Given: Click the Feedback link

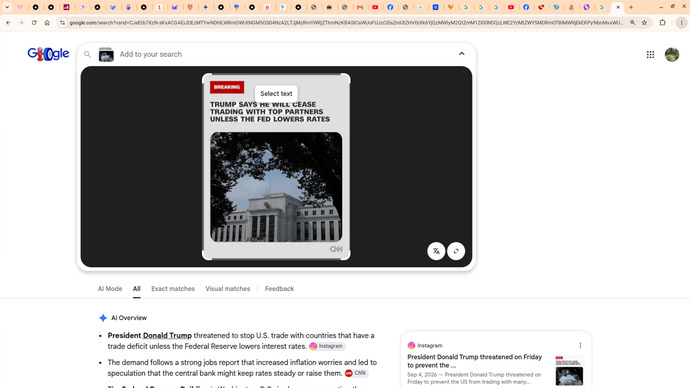Looking at the screenshot, I should (x=279, y=289).
